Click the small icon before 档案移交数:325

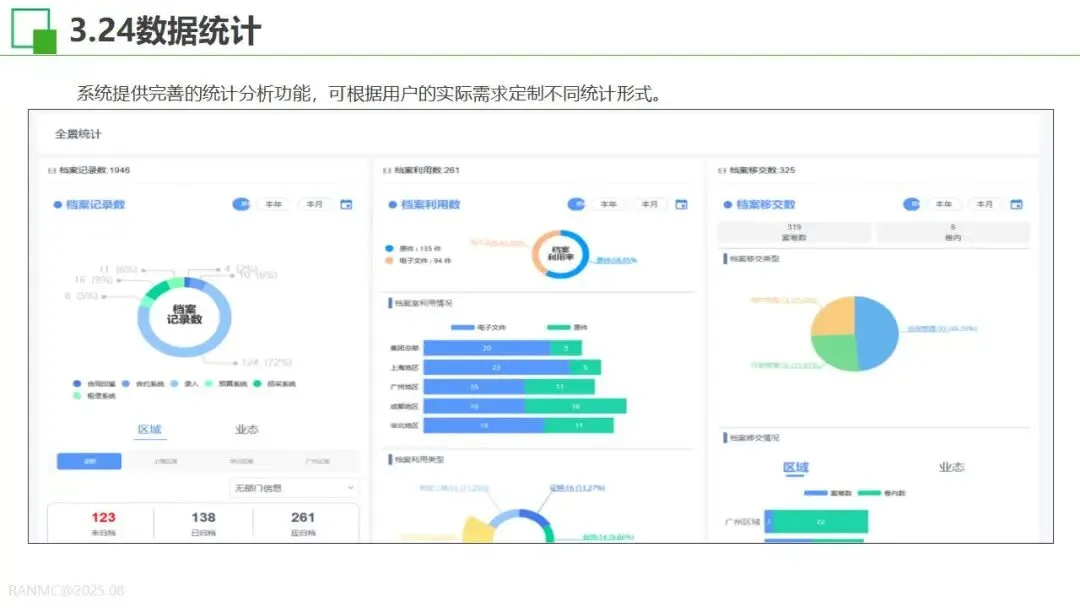coord(722,171)
